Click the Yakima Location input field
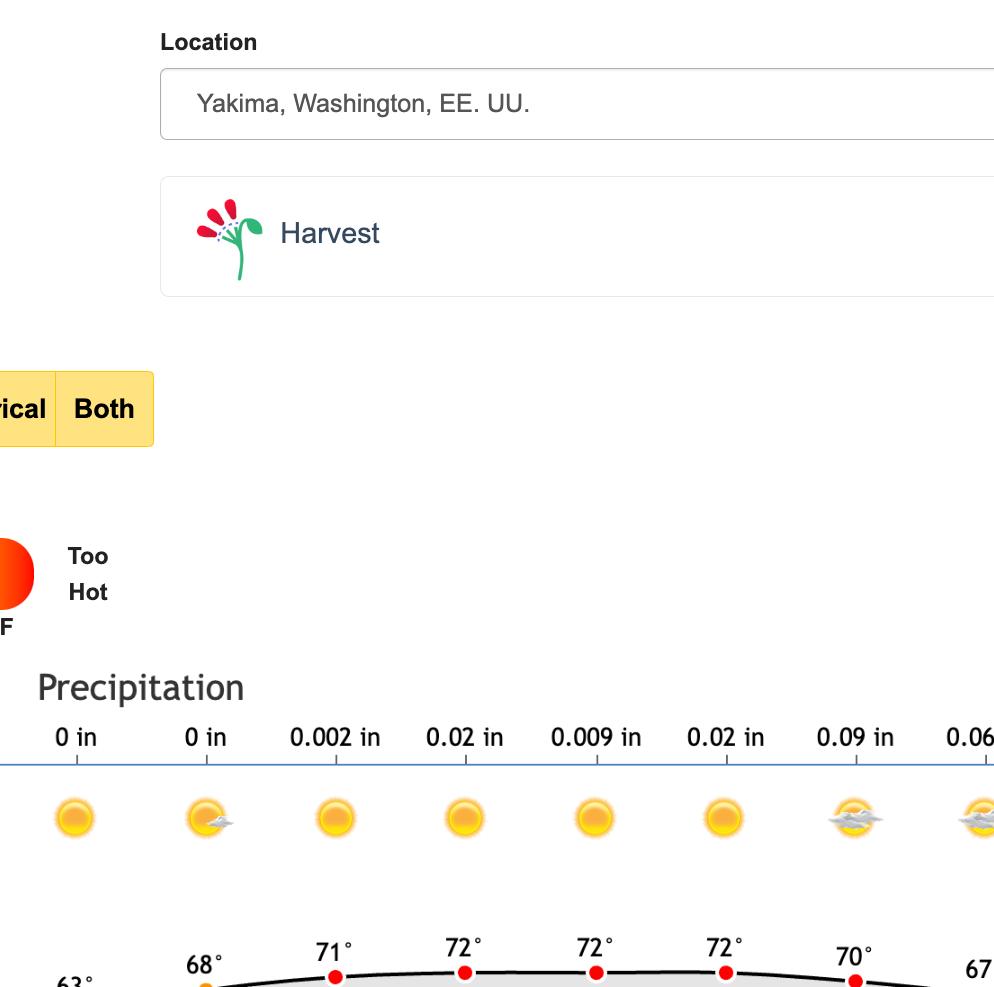 [577, 104]
